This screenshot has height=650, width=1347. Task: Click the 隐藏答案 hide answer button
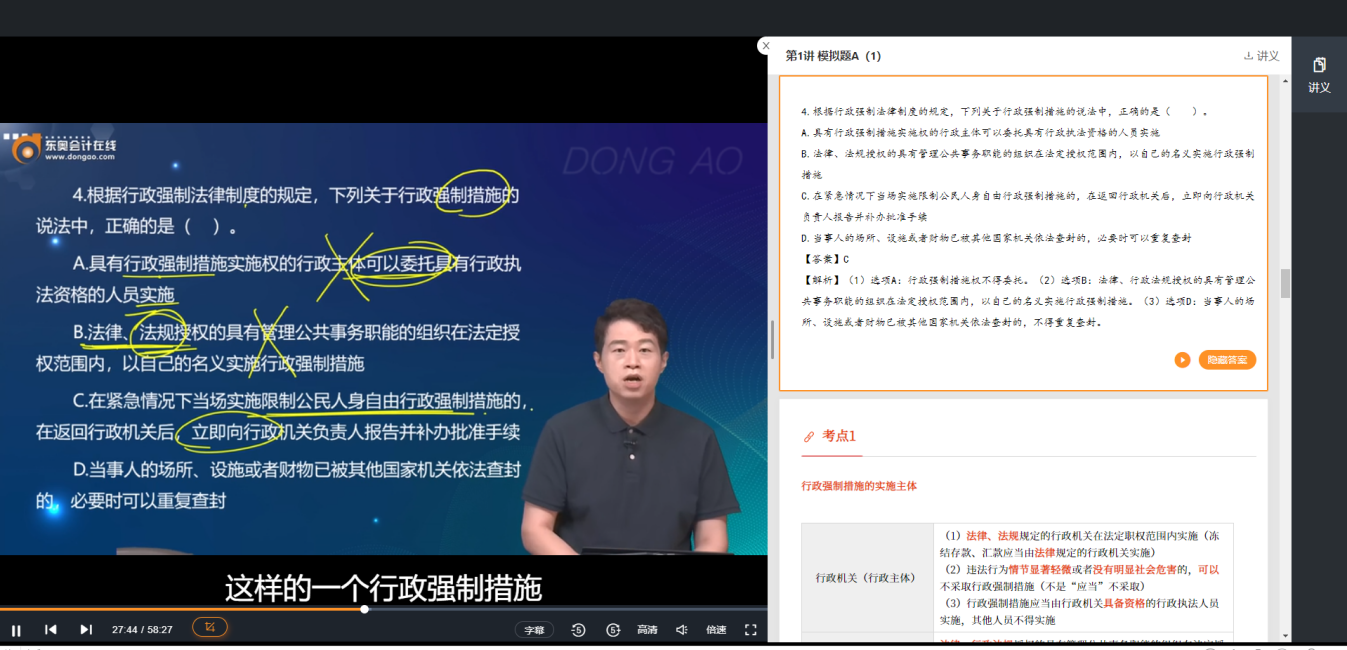point(1226,360)
